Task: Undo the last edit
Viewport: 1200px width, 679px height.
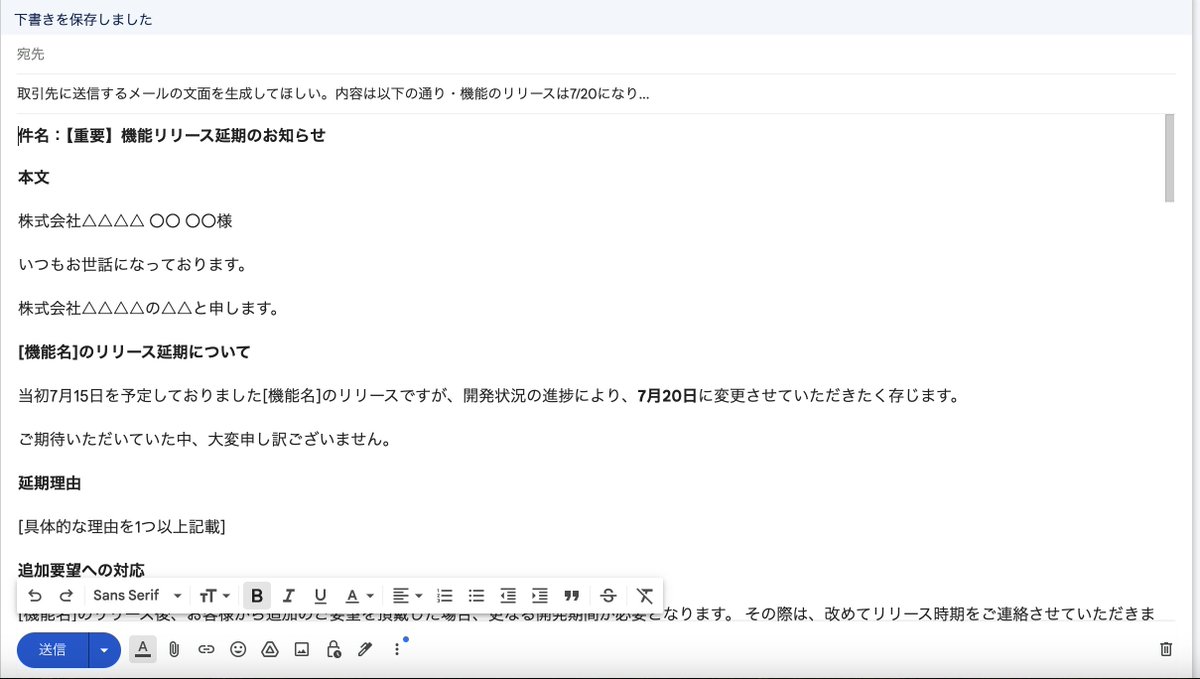Action: (36, 595)
